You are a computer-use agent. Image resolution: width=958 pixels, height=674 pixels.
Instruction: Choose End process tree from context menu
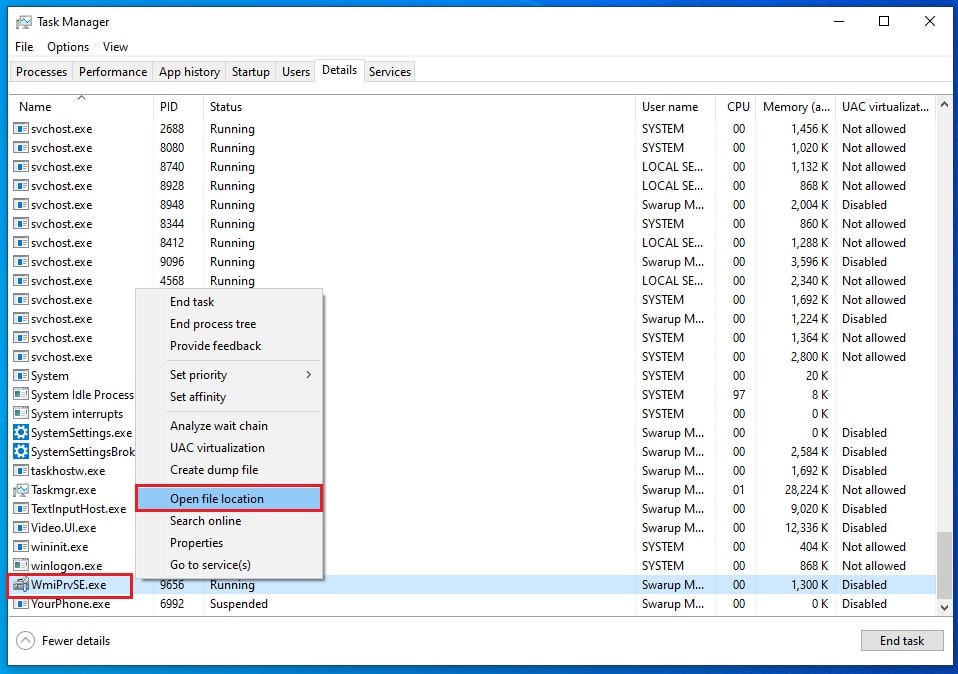[x=229, y=324]
